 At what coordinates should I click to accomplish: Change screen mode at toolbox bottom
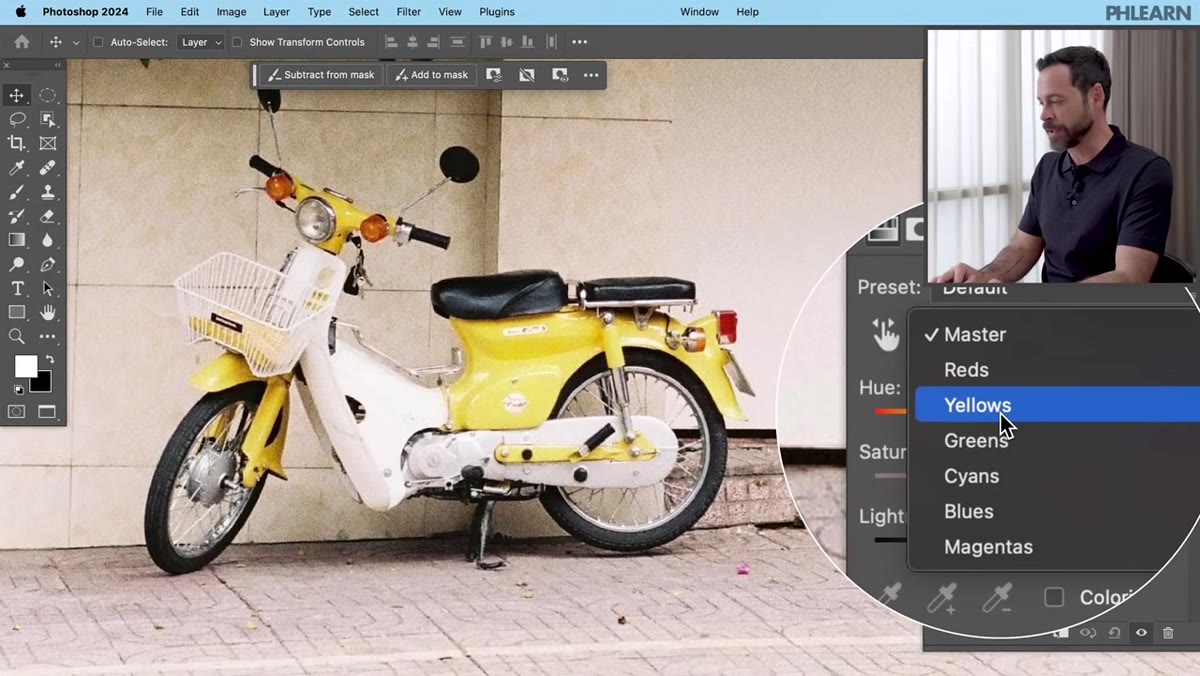click(x=47, y=411)
